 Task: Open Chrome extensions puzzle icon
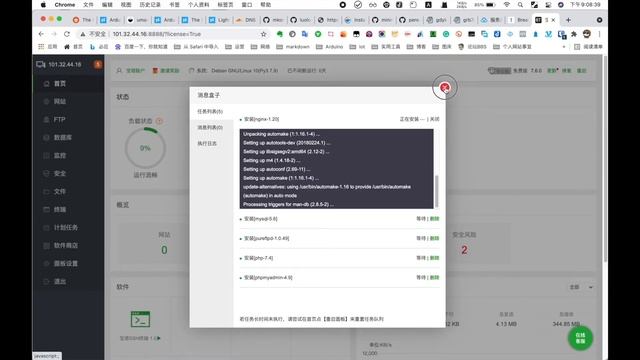[x=574, y=34]
